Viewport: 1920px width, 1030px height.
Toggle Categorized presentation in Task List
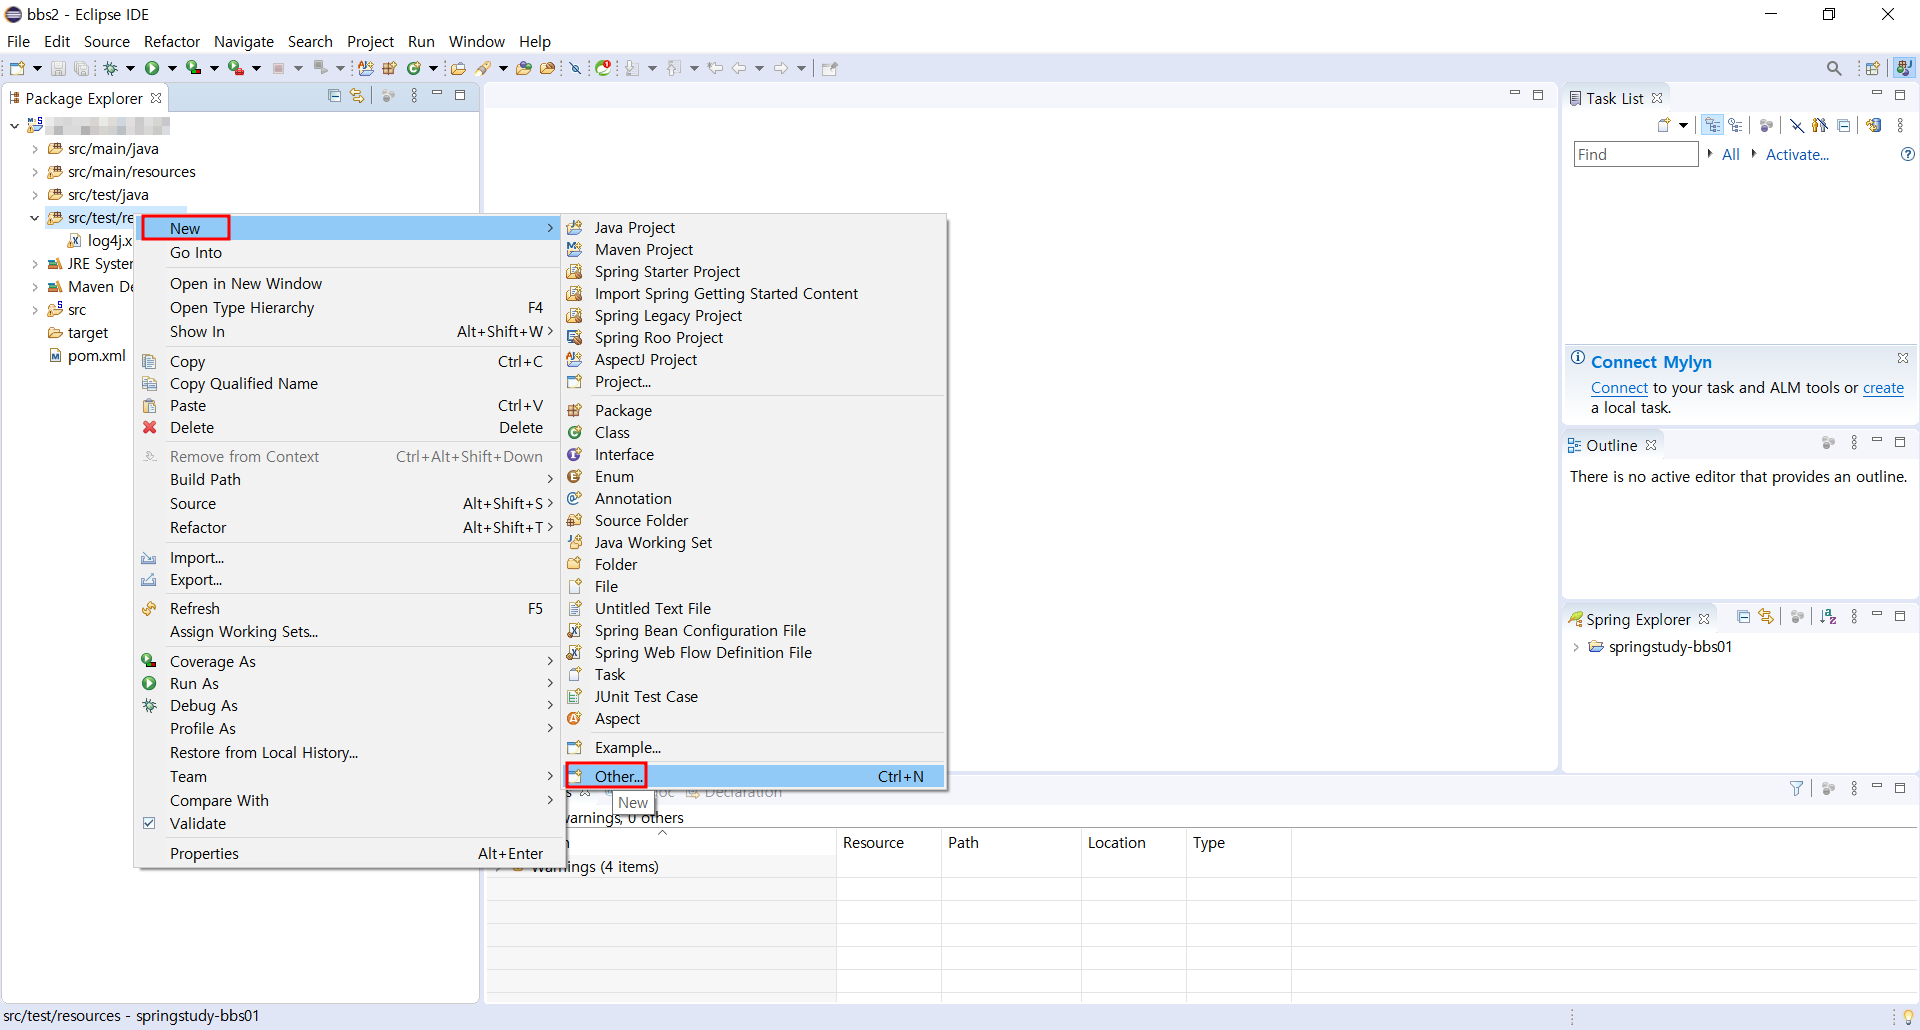click(x=1713, y=125)
